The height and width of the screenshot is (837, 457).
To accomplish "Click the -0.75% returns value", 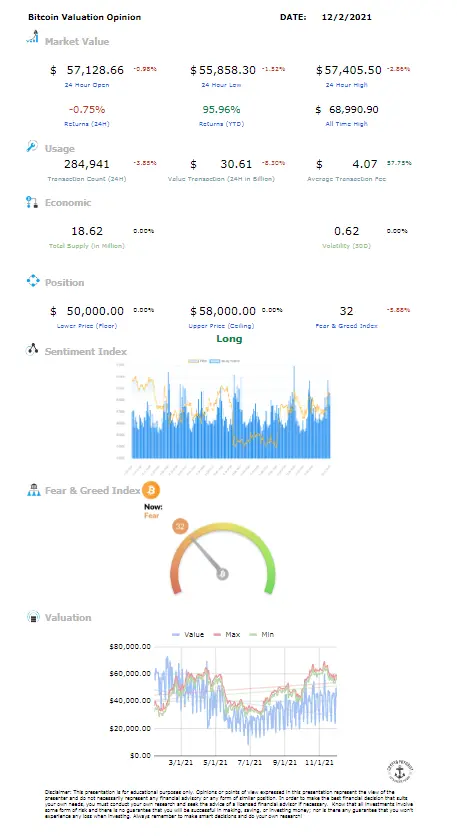I will point(87,109).
